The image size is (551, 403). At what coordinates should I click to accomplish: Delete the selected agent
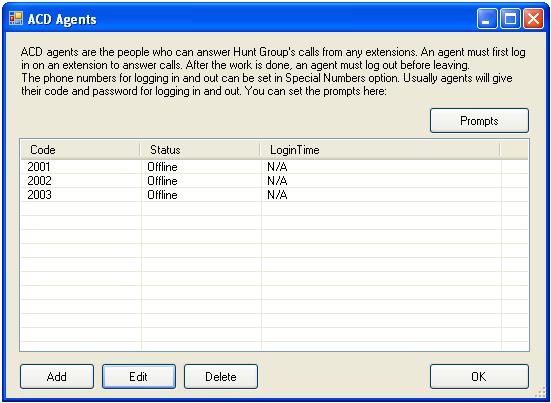tap(221, 376)
